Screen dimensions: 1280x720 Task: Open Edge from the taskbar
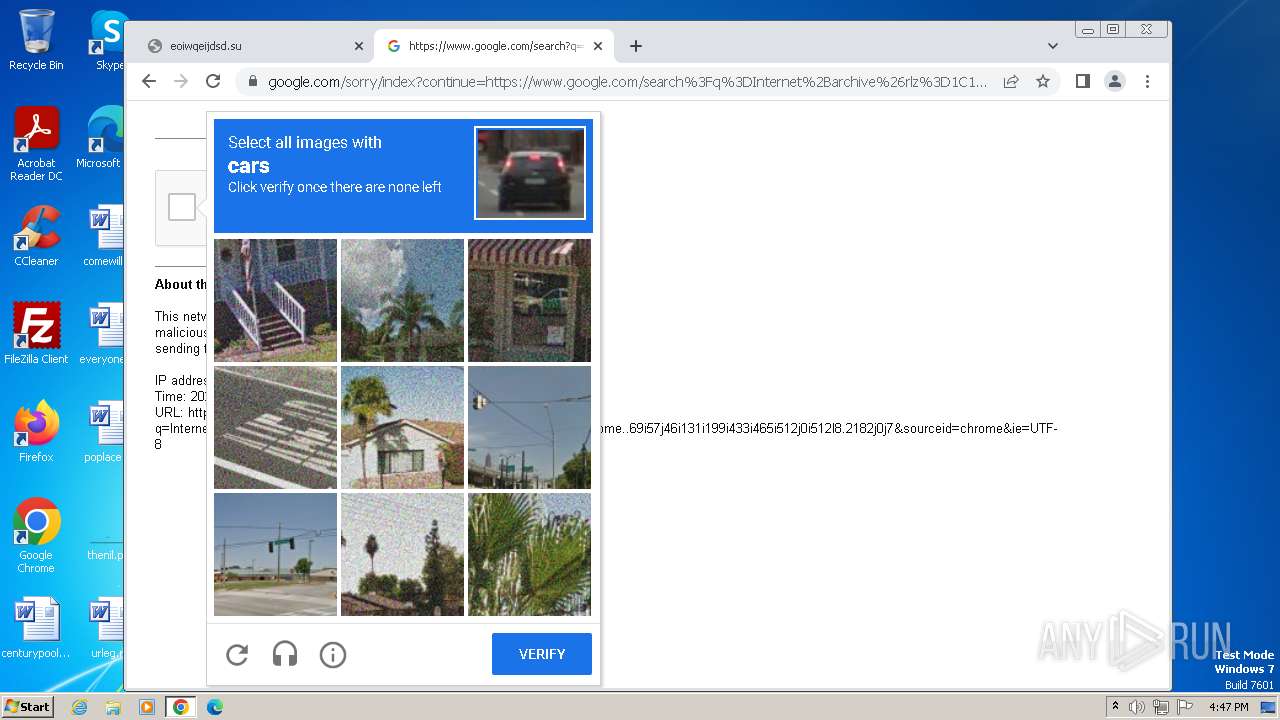pyautogui.click(x=214, y=707)
